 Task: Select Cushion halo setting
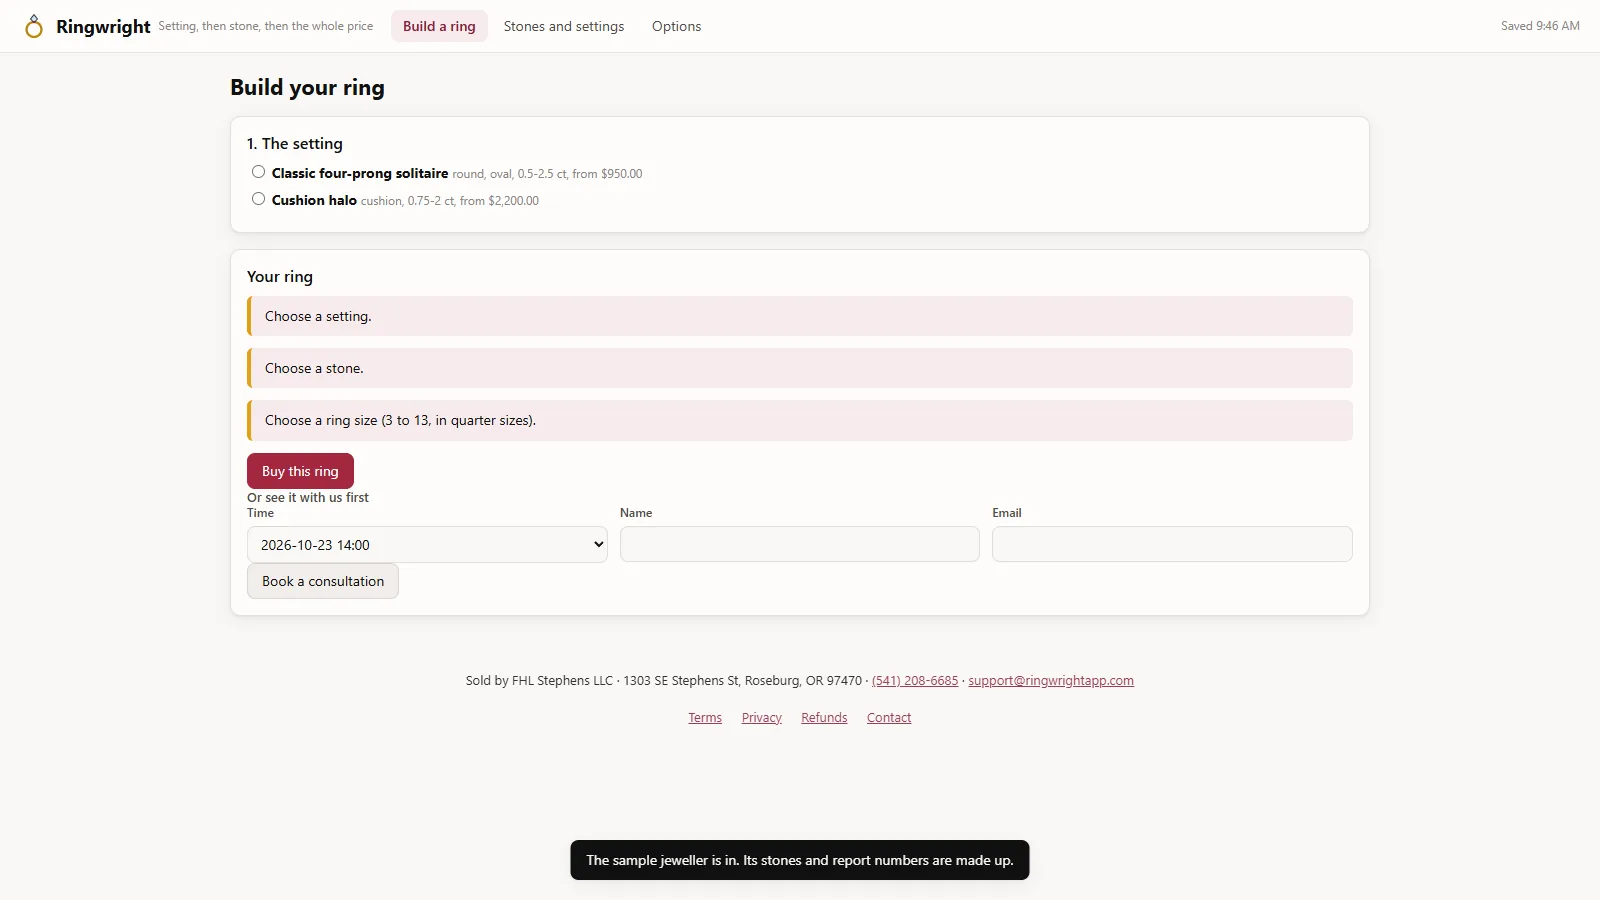point(258,199)
